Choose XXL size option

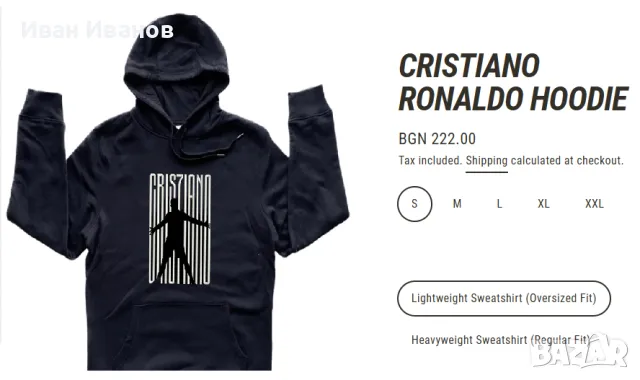(x=594, y=203)
